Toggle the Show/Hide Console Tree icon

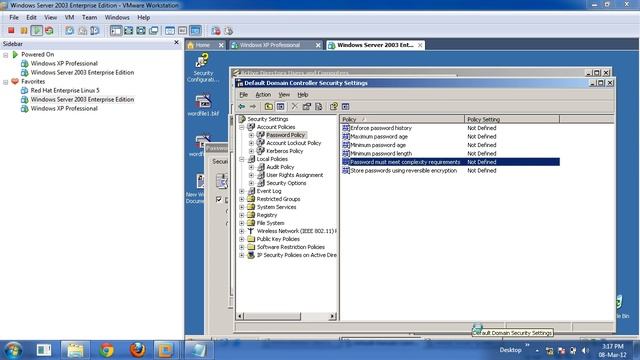280,107
